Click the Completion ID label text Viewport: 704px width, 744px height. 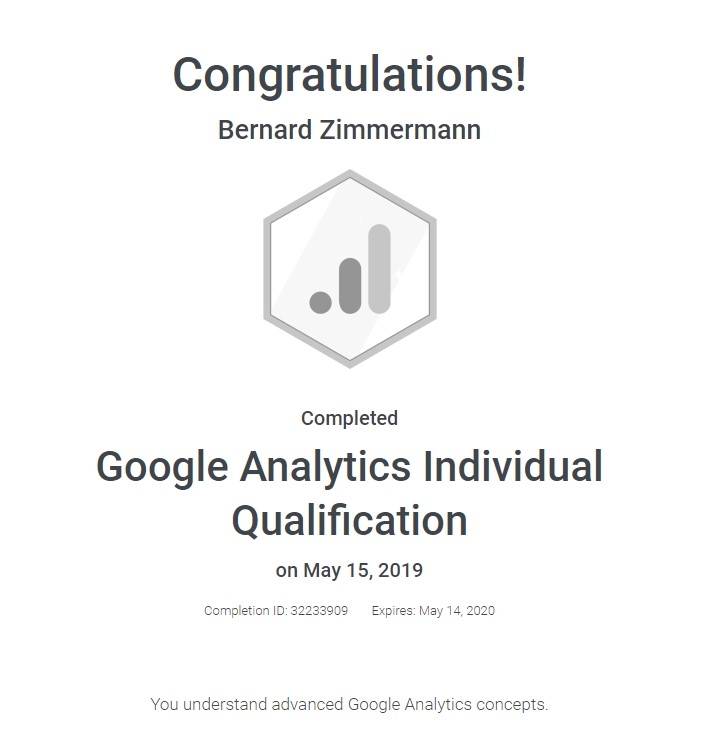246,611
